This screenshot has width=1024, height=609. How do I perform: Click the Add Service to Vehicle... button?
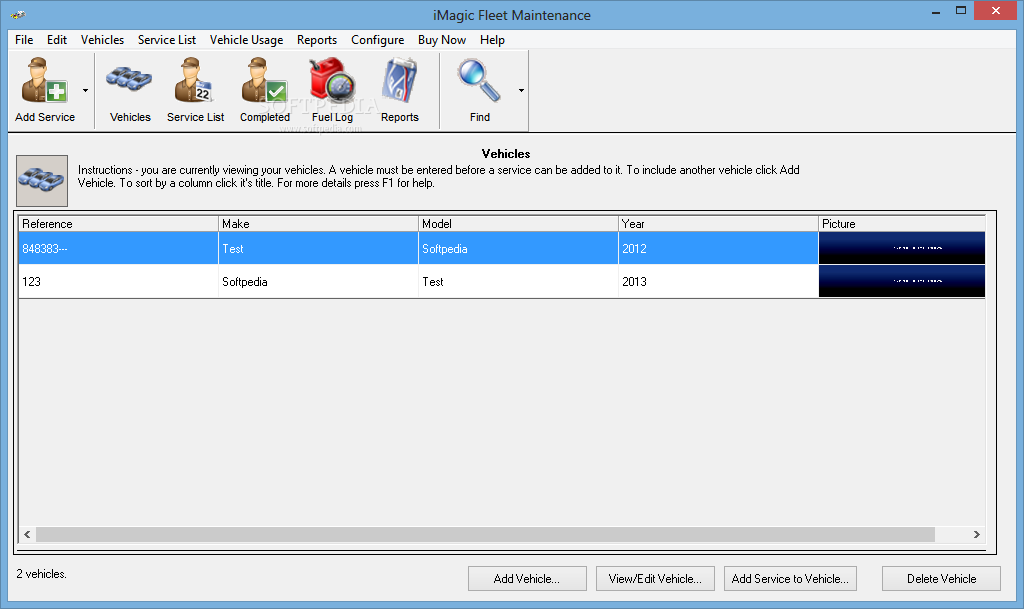[x=790, y=578]
